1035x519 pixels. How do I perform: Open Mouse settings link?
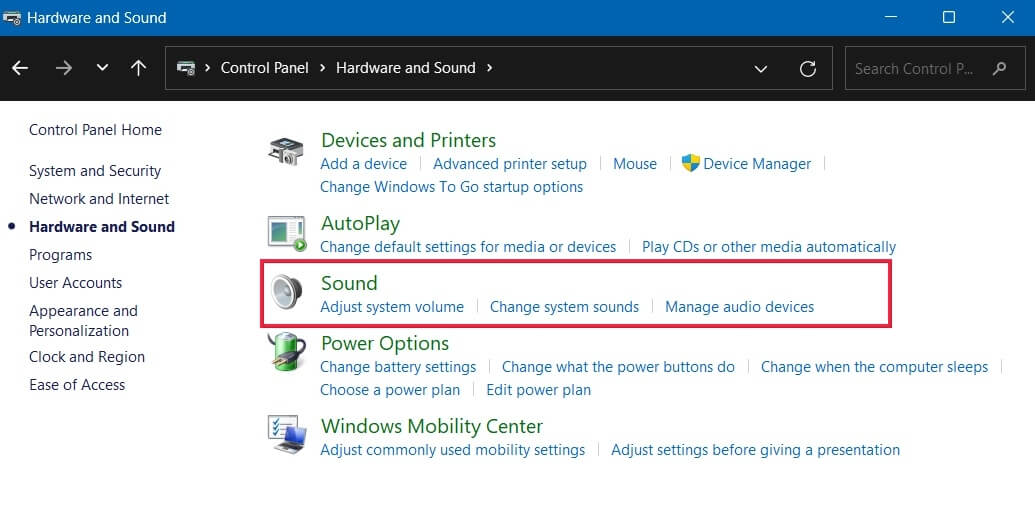635,164
